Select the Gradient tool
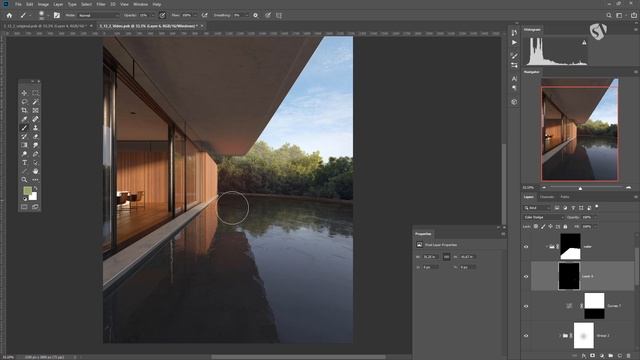 (24, 145)
